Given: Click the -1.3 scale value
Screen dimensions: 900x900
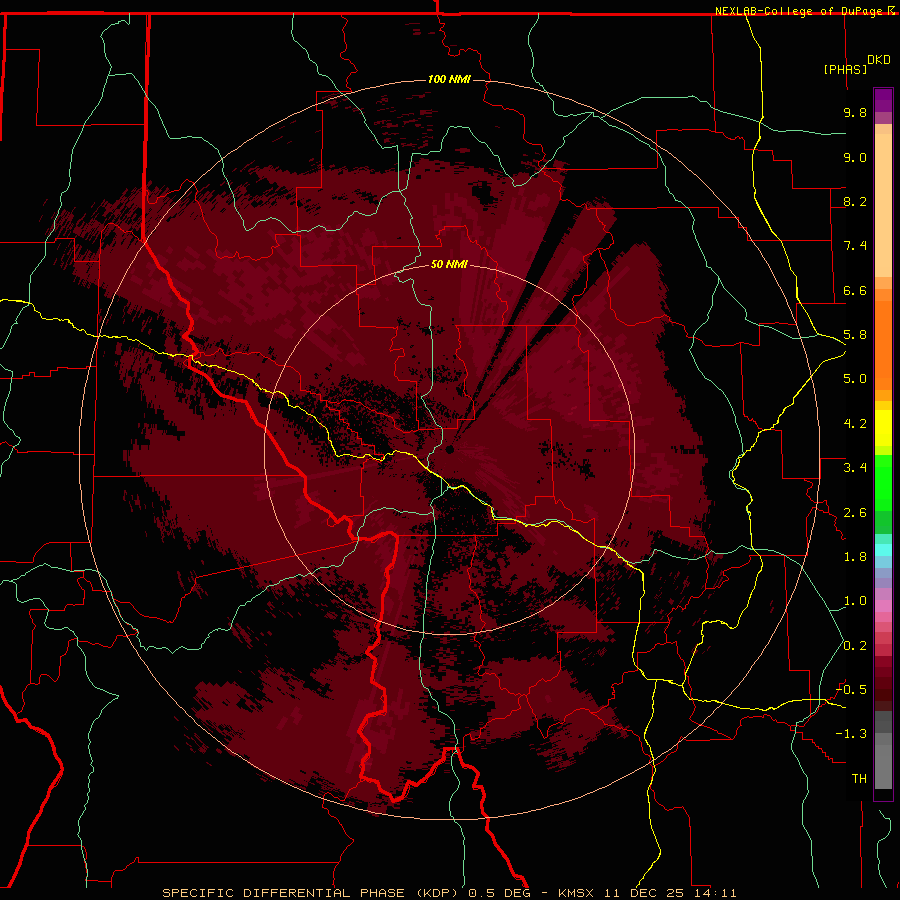Looking at the screenshot, I should [x=851, y=734].
